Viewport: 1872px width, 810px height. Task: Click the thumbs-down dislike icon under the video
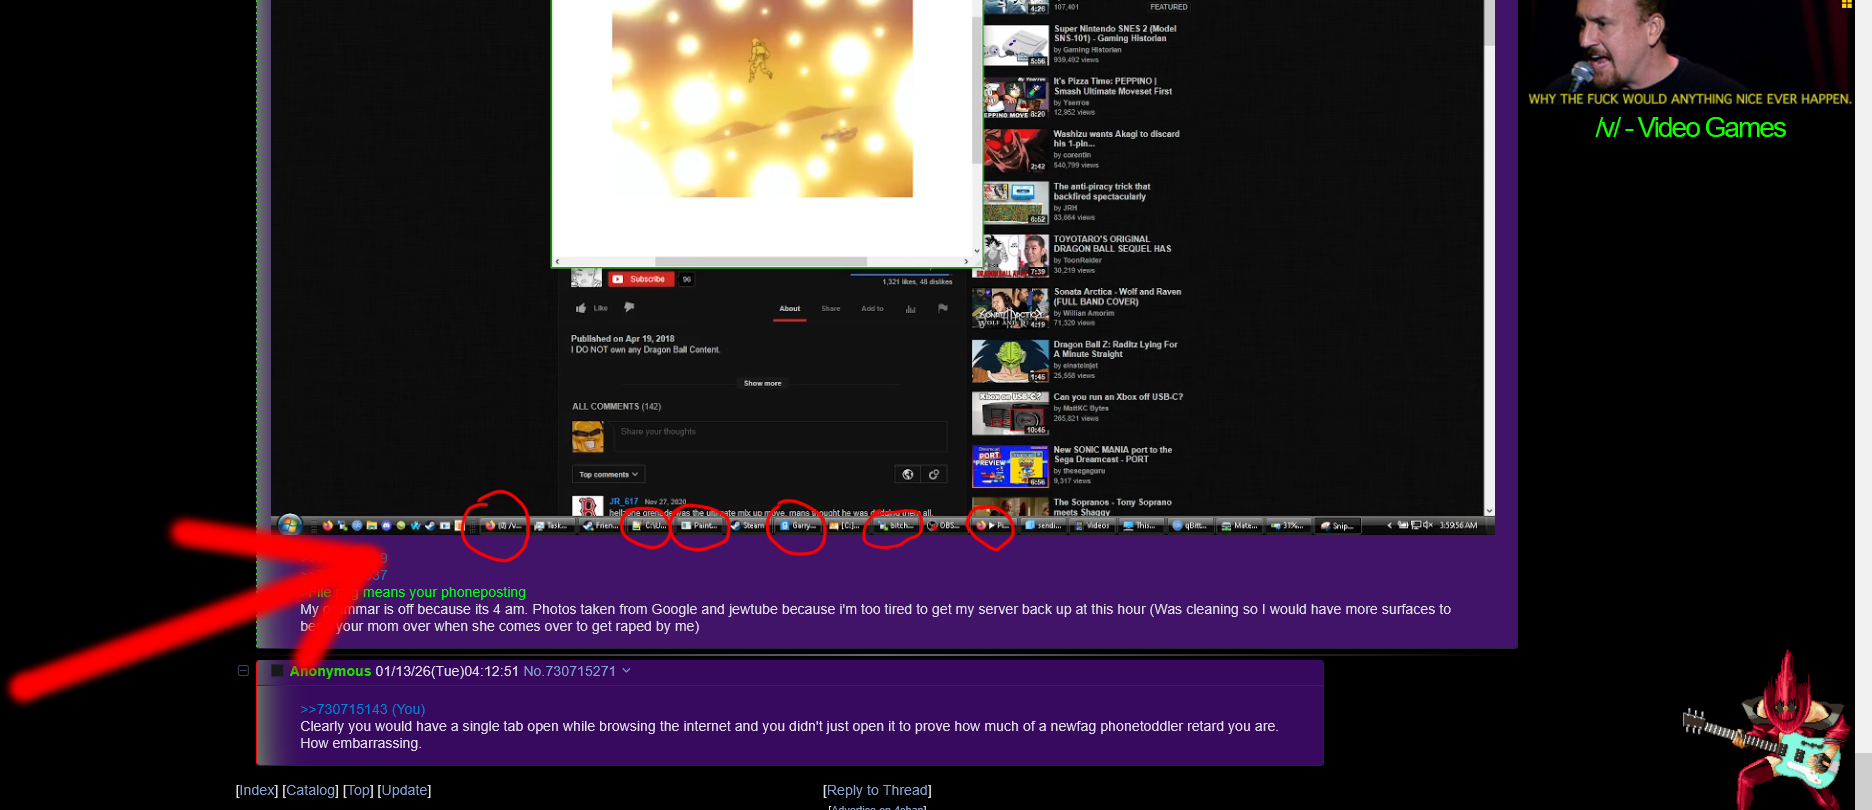629,307
